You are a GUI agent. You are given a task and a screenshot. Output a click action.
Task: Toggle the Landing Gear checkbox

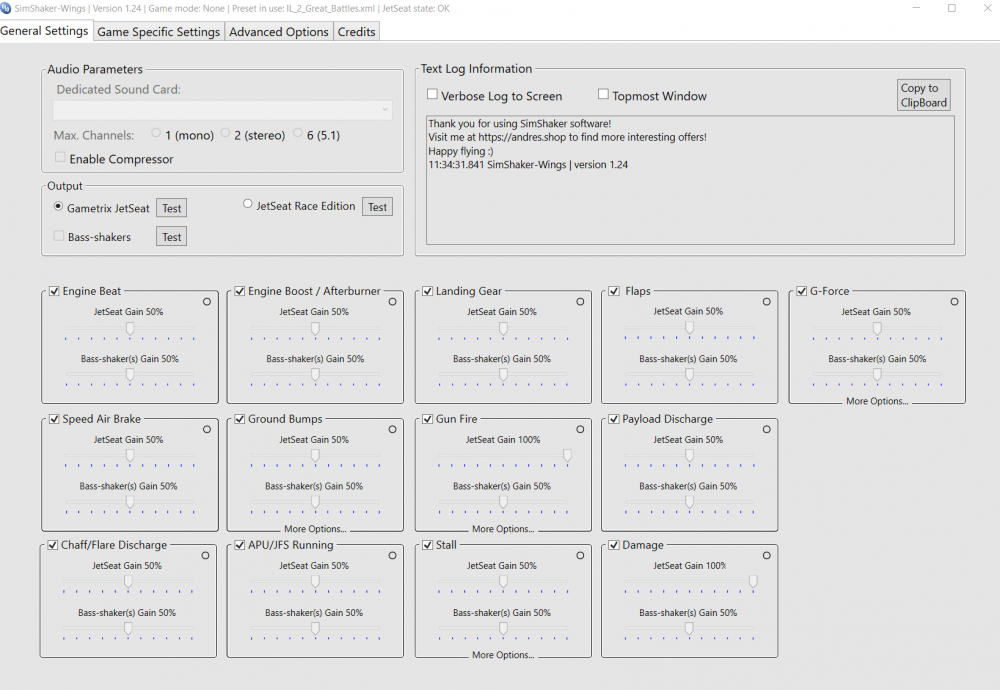pyautogui.click(x=427, y=291)
